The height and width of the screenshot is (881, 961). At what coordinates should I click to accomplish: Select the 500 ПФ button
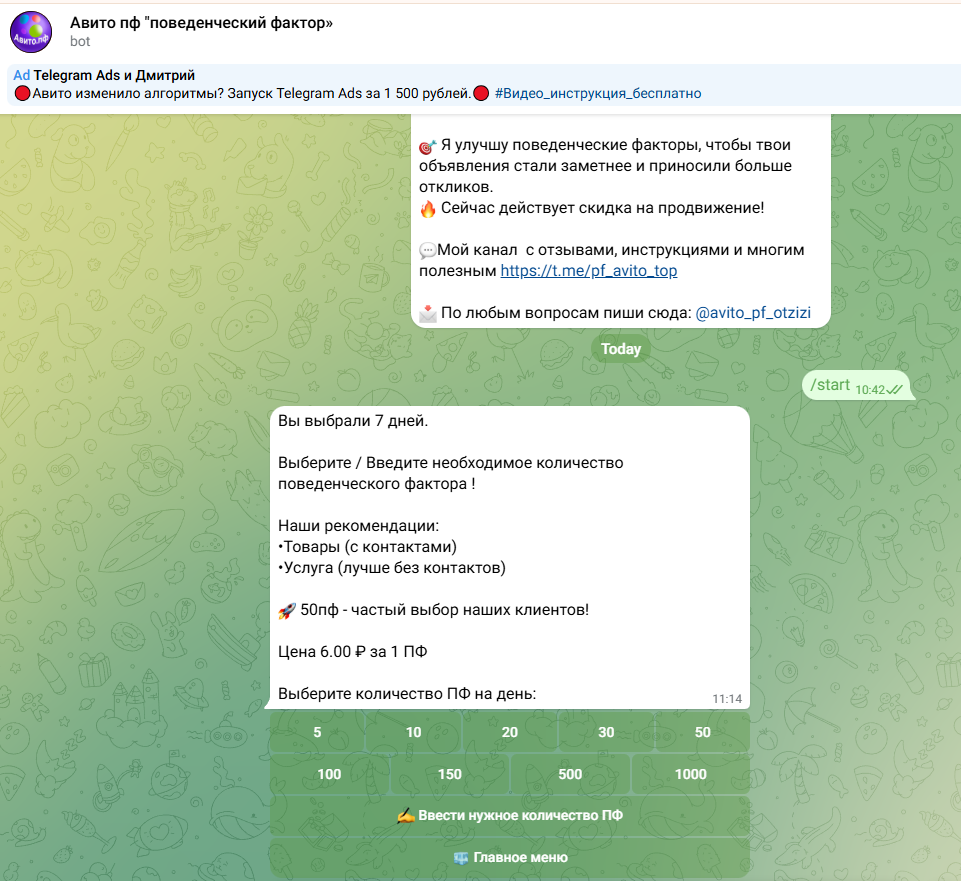tap(570, 774)
